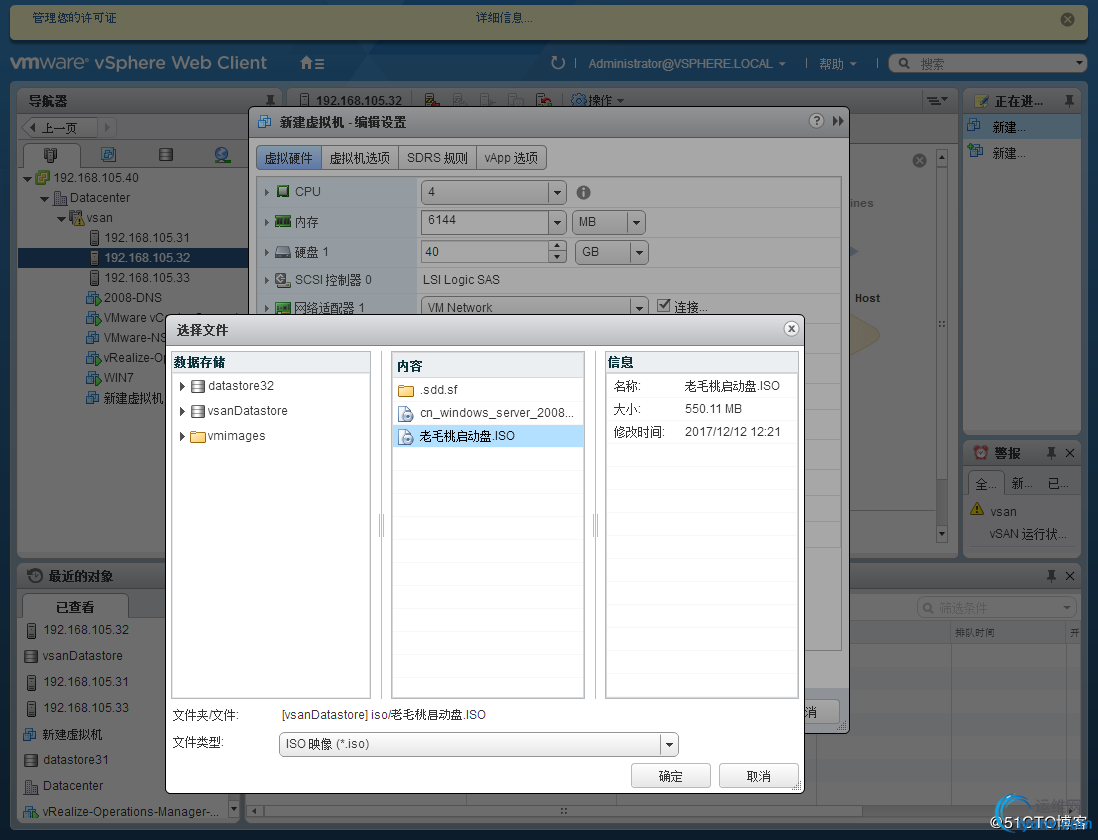Expand the vsanDatastore node
Image resolution: width=1098 pixels, height=840 pixels.
[182, 411]
